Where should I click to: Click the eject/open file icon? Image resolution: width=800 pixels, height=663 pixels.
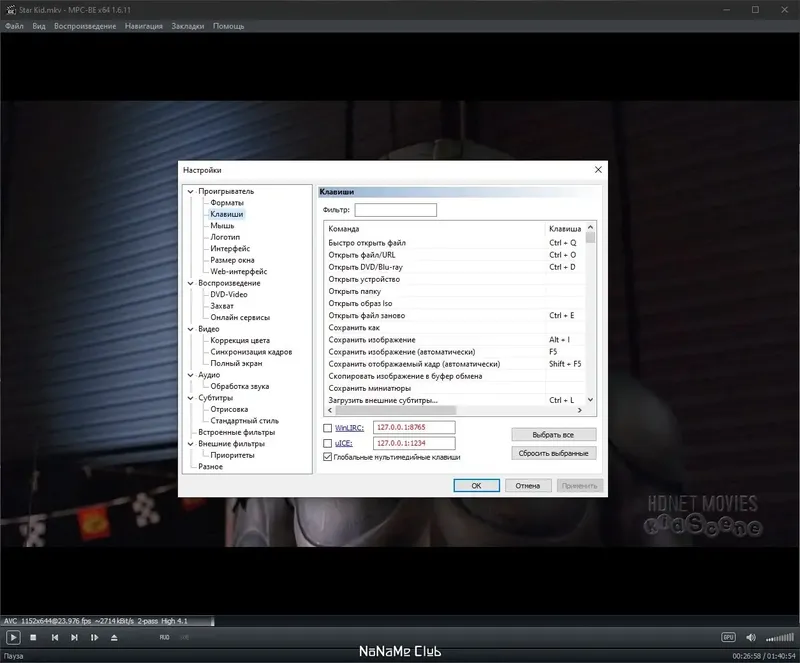pos(114,637)
